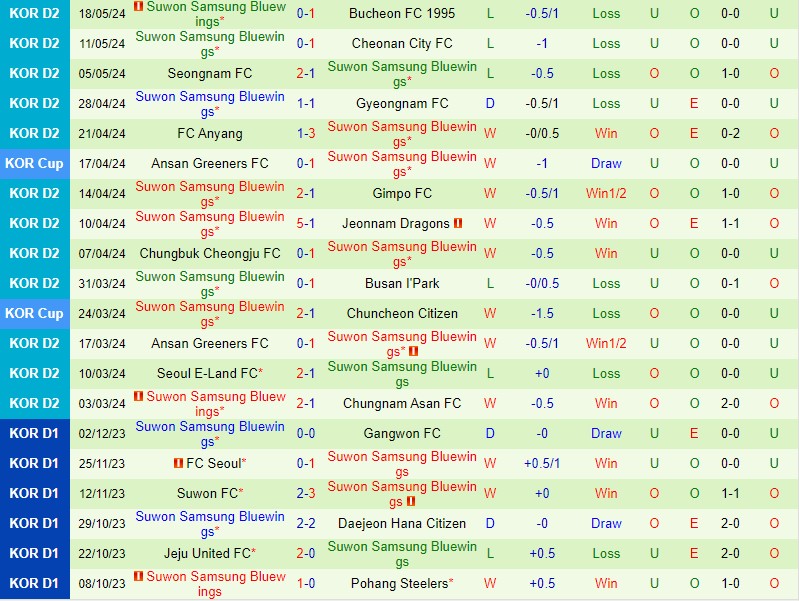This screenshot has width=799, height=601.
Task: Open Bucheon FC 1995 team link
Action: point(402,13)
